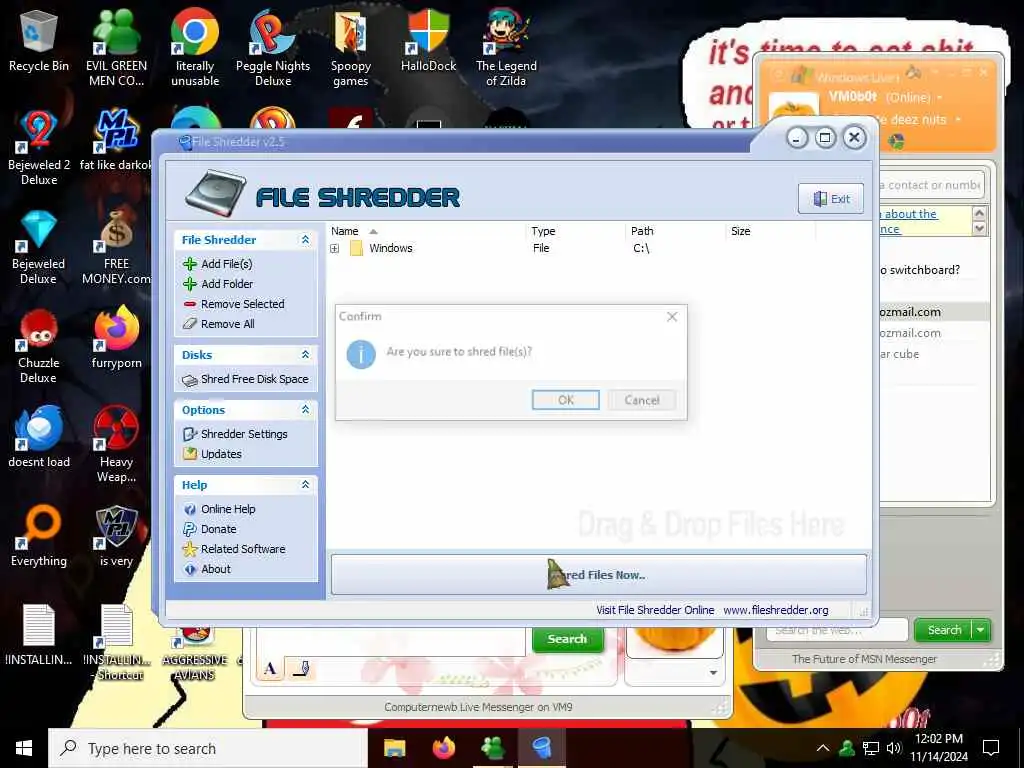Viewport: 1024px width, 768px height.
Task: Sort file list by Size column
Action: (x=741, y=231)
